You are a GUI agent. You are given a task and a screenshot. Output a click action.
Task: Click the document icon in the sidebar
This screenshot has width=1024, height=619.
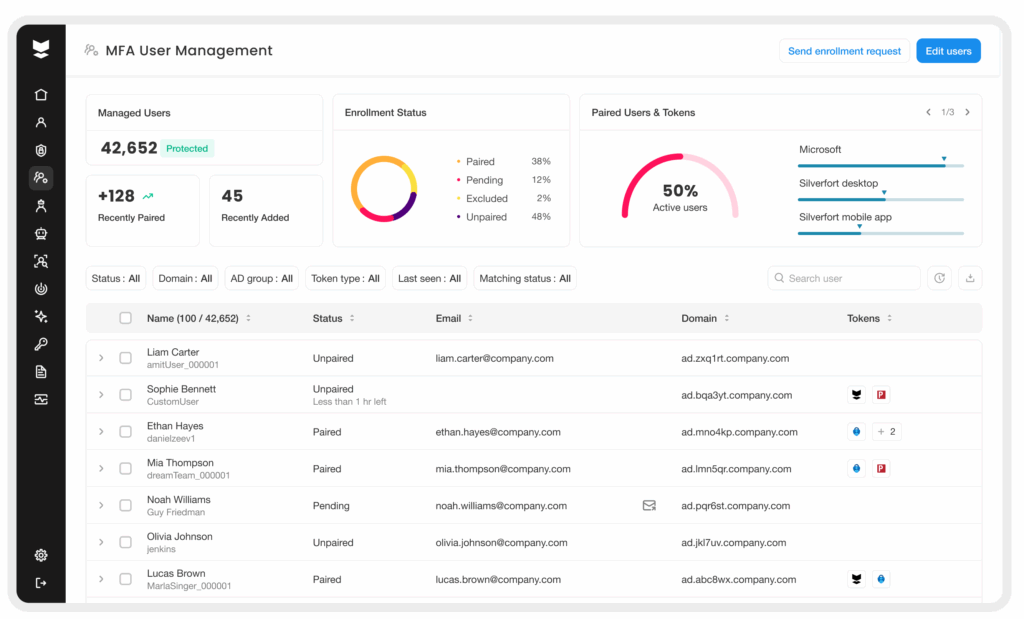[x=41, y=372]
